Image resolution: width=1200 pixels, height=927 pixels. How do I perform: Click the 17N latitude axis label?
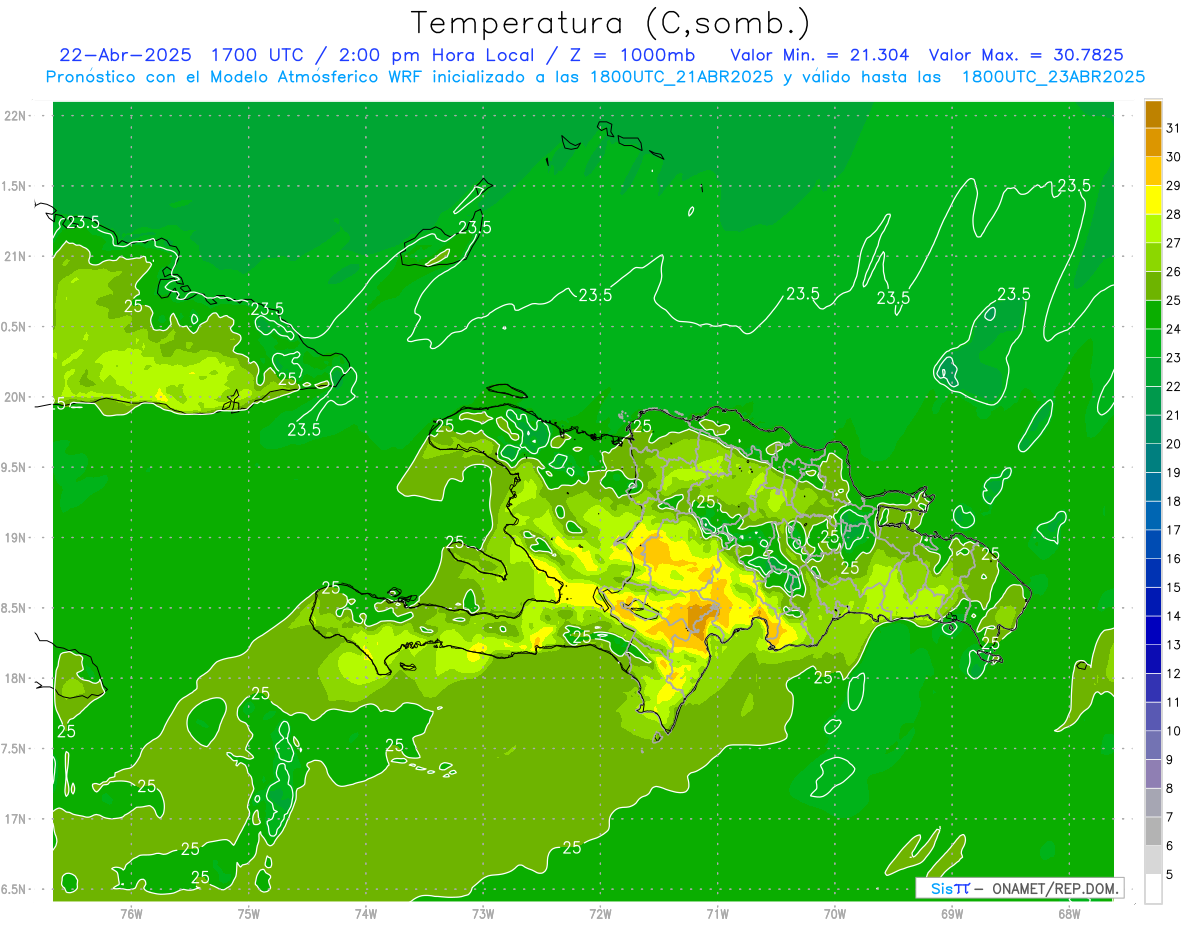pyautogui.click(x=14, y=819)
